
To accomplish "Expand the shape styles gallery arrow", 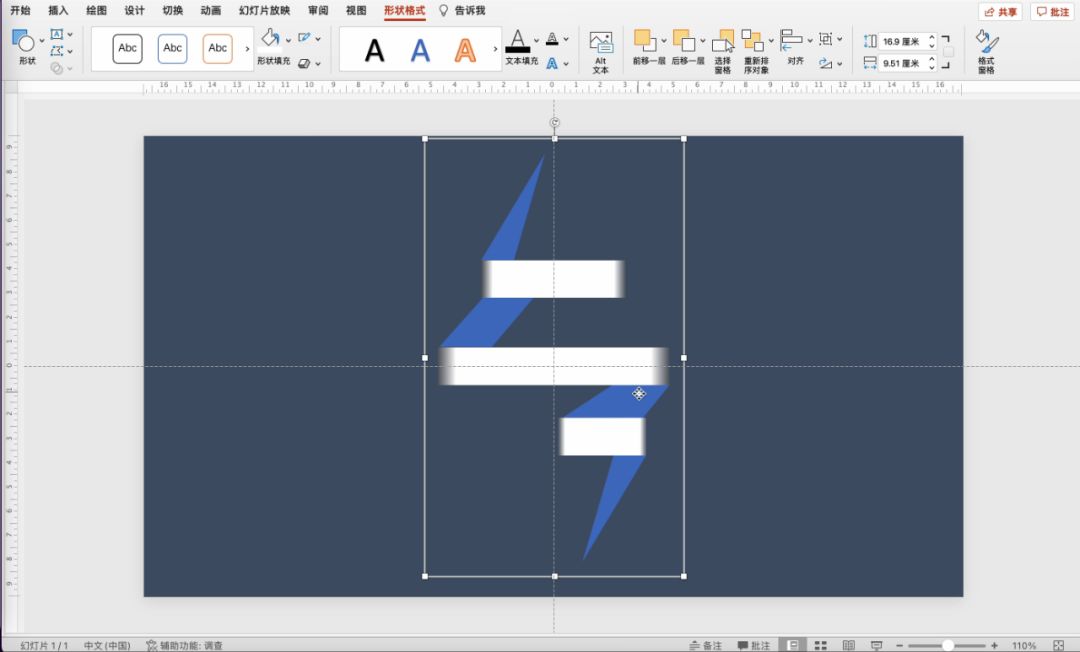I will tap(247, 49).
